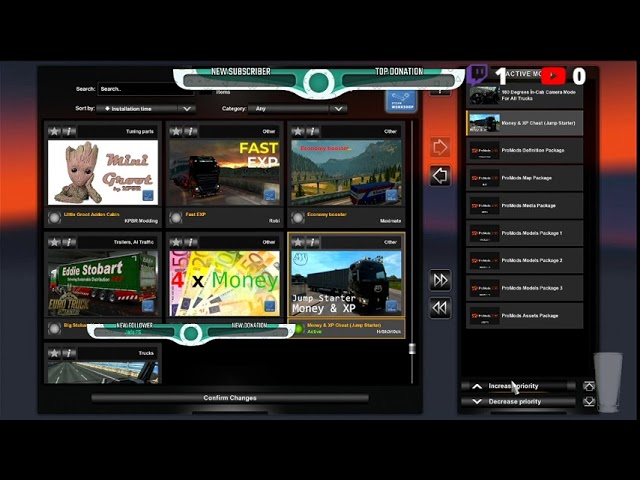Click the 4 x Money thumbnail
The width and height of the screenshot is (640, 480).
click(224, 283)
